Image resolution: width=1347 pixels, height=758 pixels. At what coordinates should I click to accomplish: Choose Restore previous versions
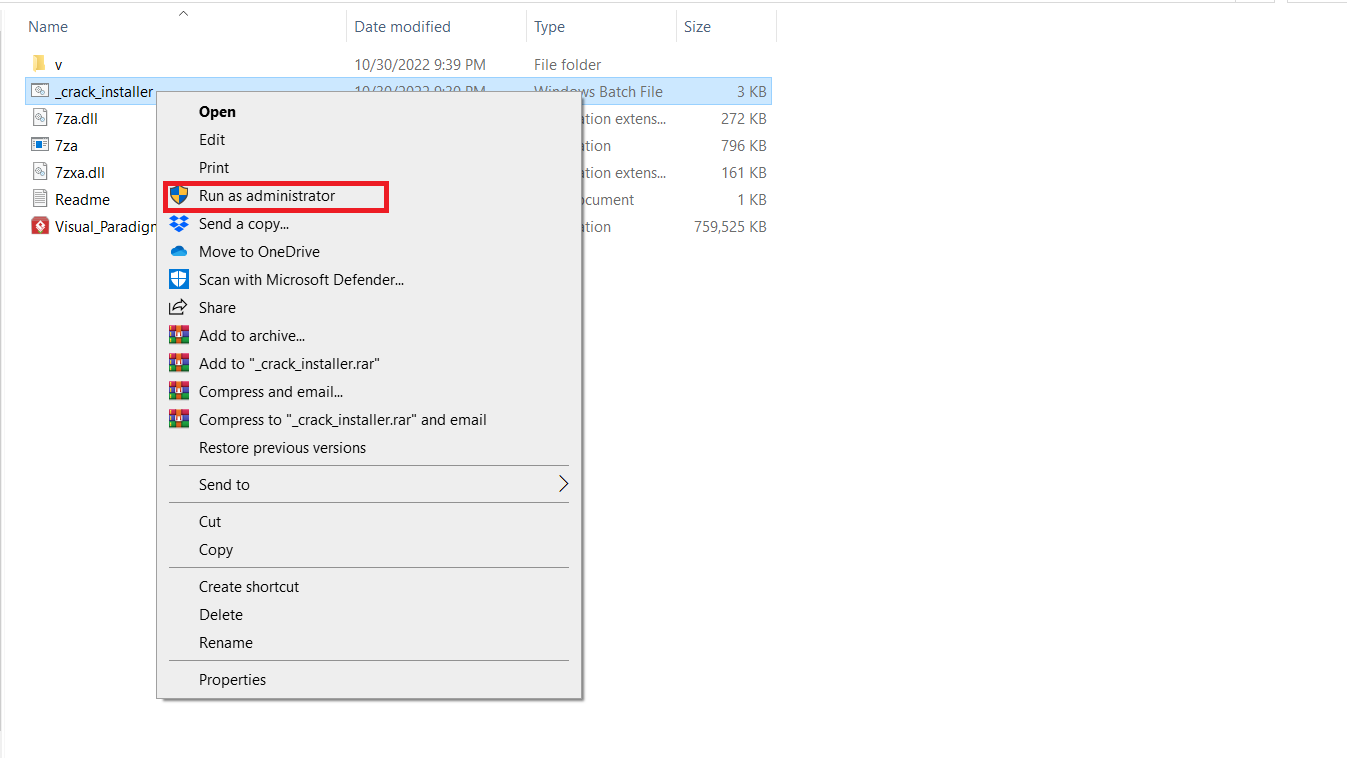click(x=369, y=448)
